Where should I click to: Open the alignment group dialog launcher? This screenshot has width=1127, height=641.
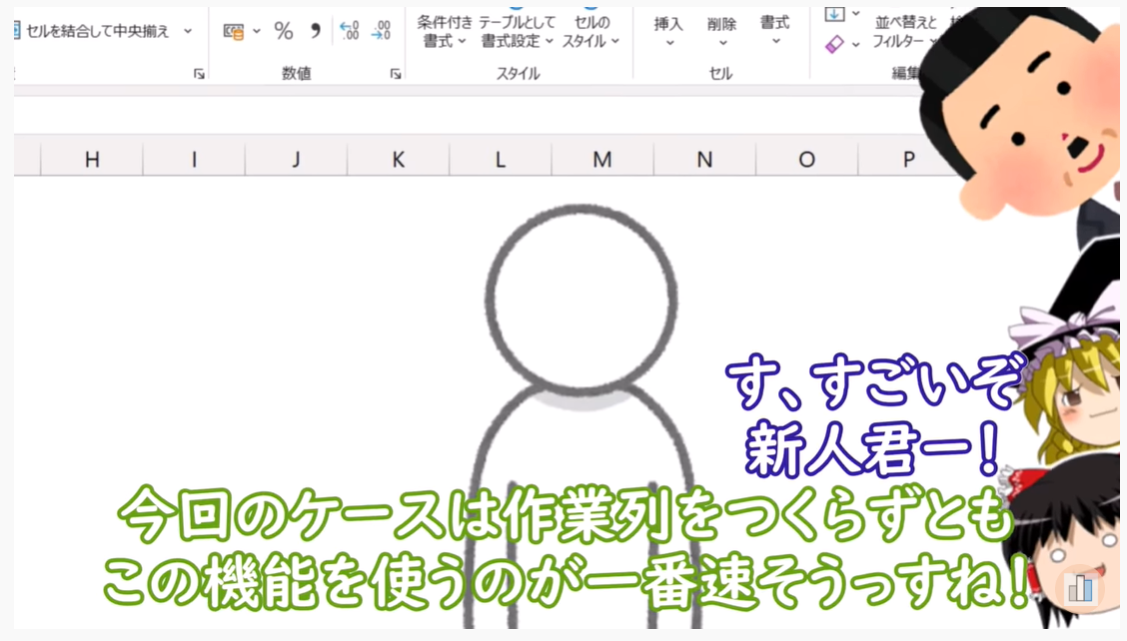[x=199, y=74]
